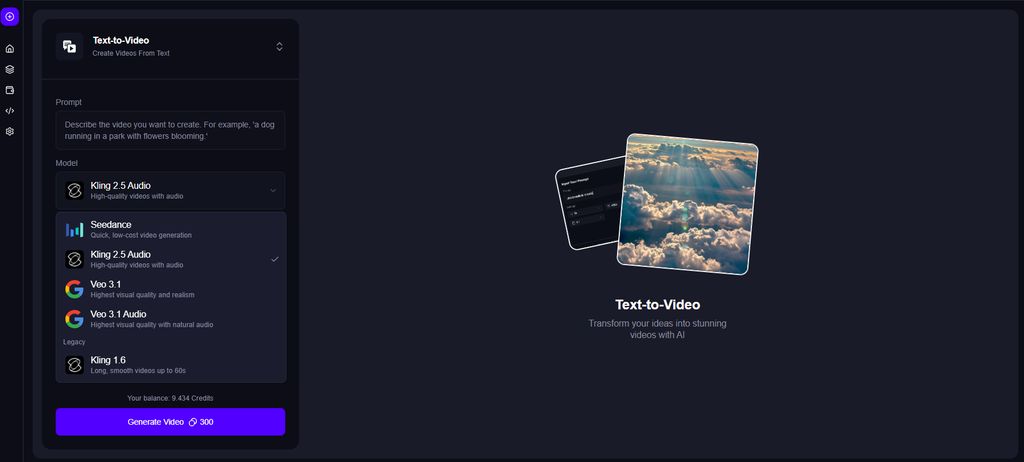1024x462 pixels.
Task: Choose Kling 2.5 Audio in the model list
Action: (170, 259)
